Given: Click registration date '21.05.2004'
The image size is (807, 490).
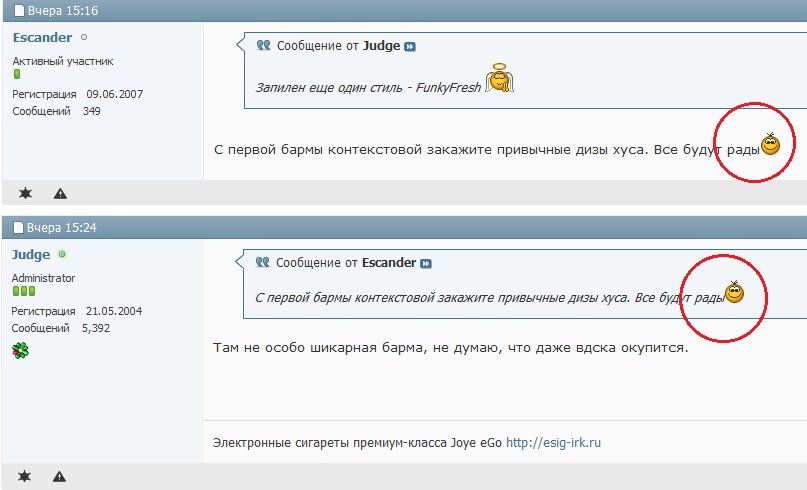Looking at the screenshot, I should click(114, 311).
